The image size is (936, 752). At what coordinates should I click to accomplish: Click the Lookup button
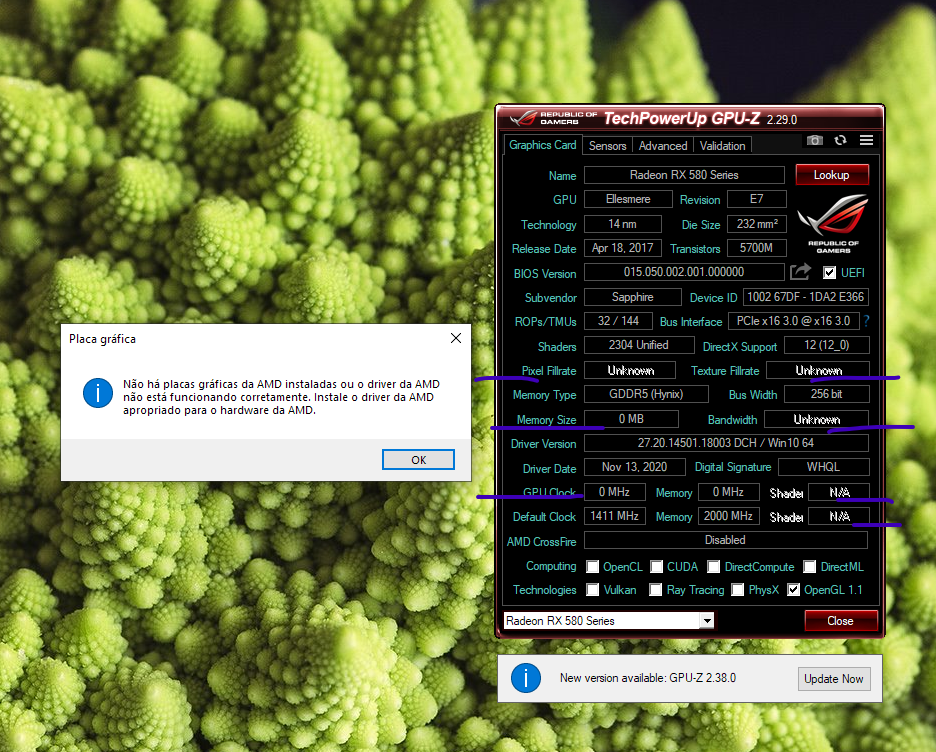click(832, 175)
